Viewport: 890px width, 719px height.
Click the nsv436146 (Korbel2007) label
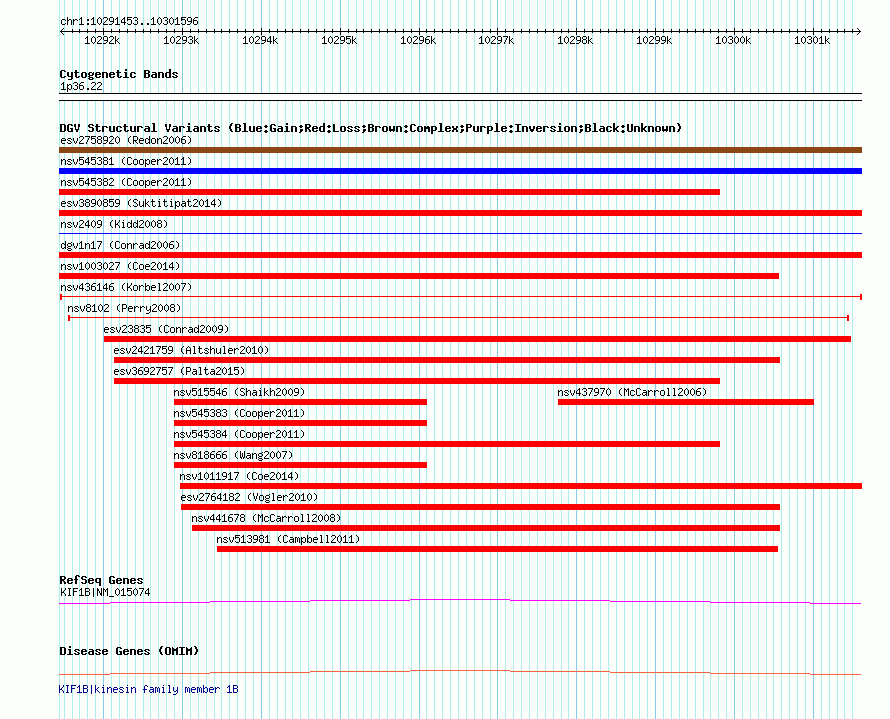126,287
